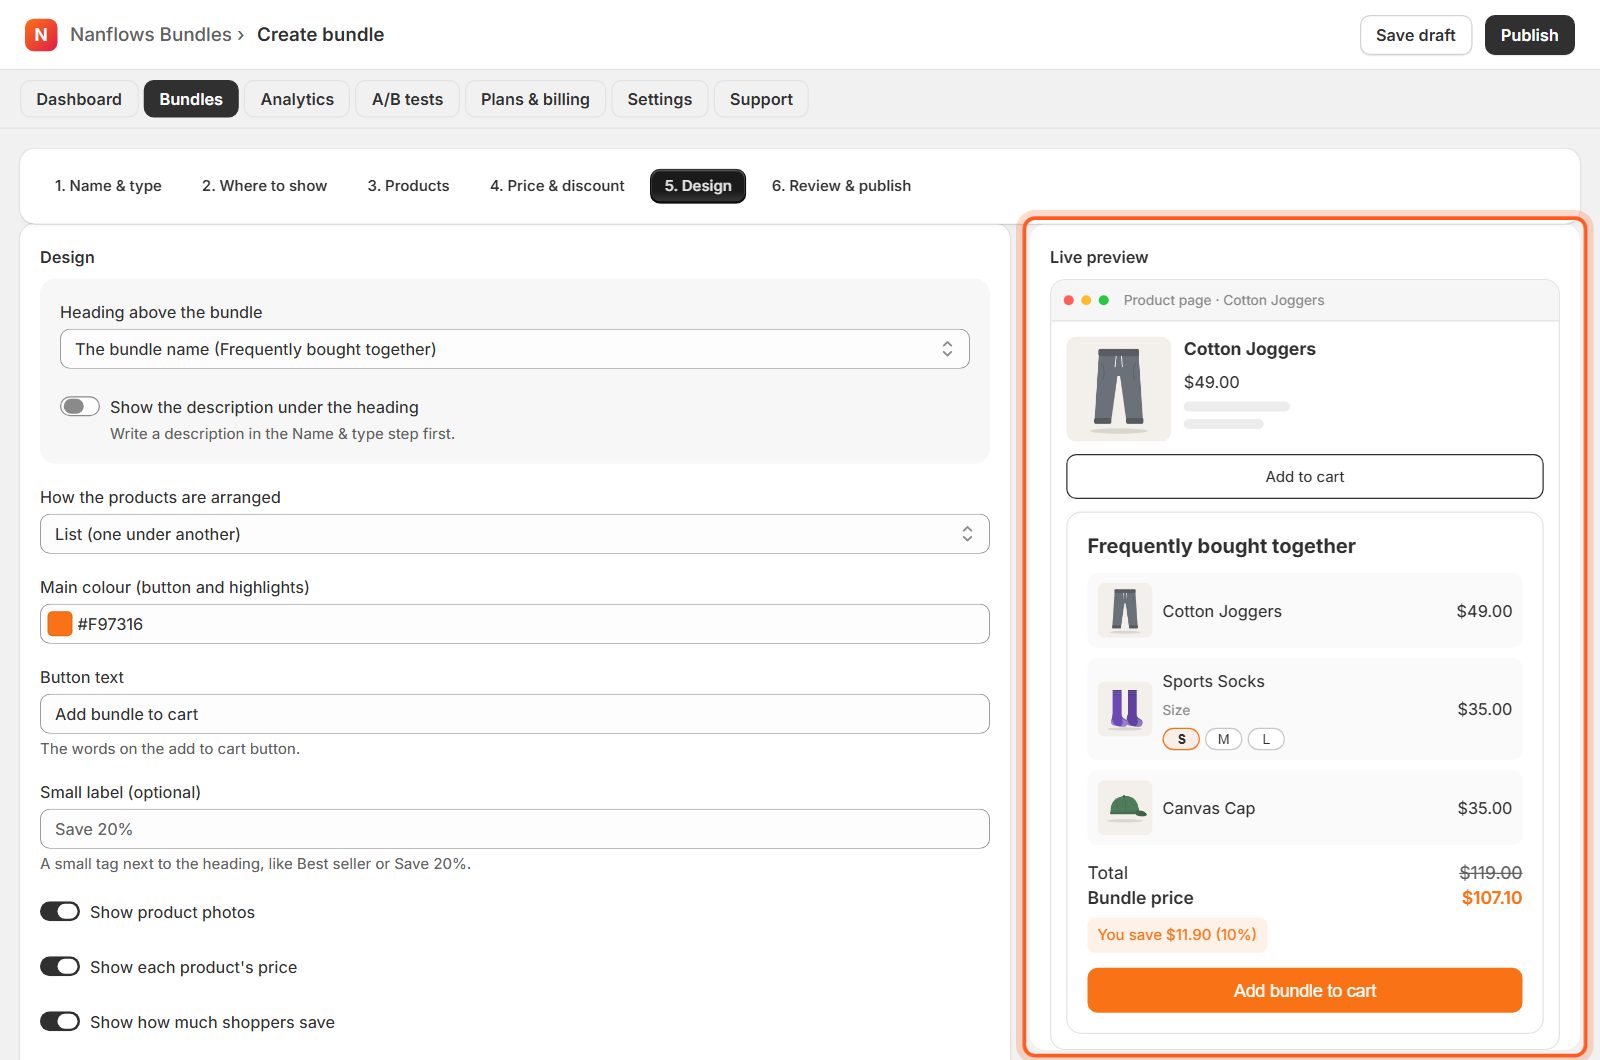The width and height of the screenshot is (1600, 1060).
Task: Toggle Show the description under the heading
Action: coord(80,406)
